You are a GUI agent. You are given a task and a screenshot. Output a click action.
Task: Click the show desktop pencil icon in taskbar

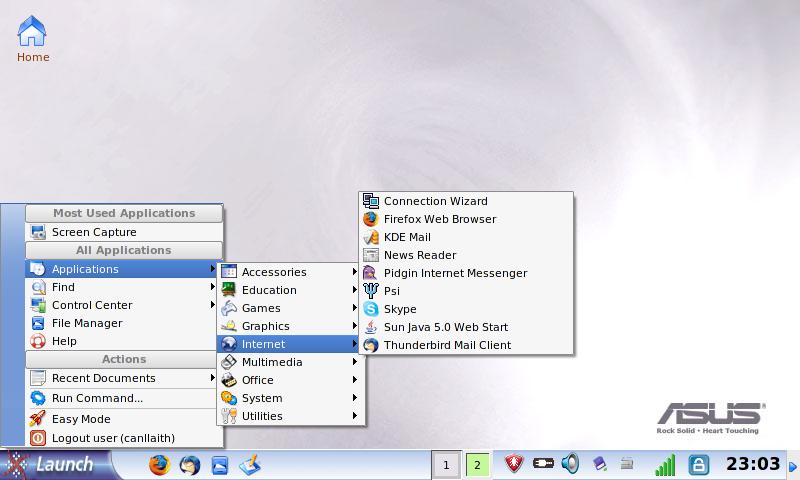point(250,465)
